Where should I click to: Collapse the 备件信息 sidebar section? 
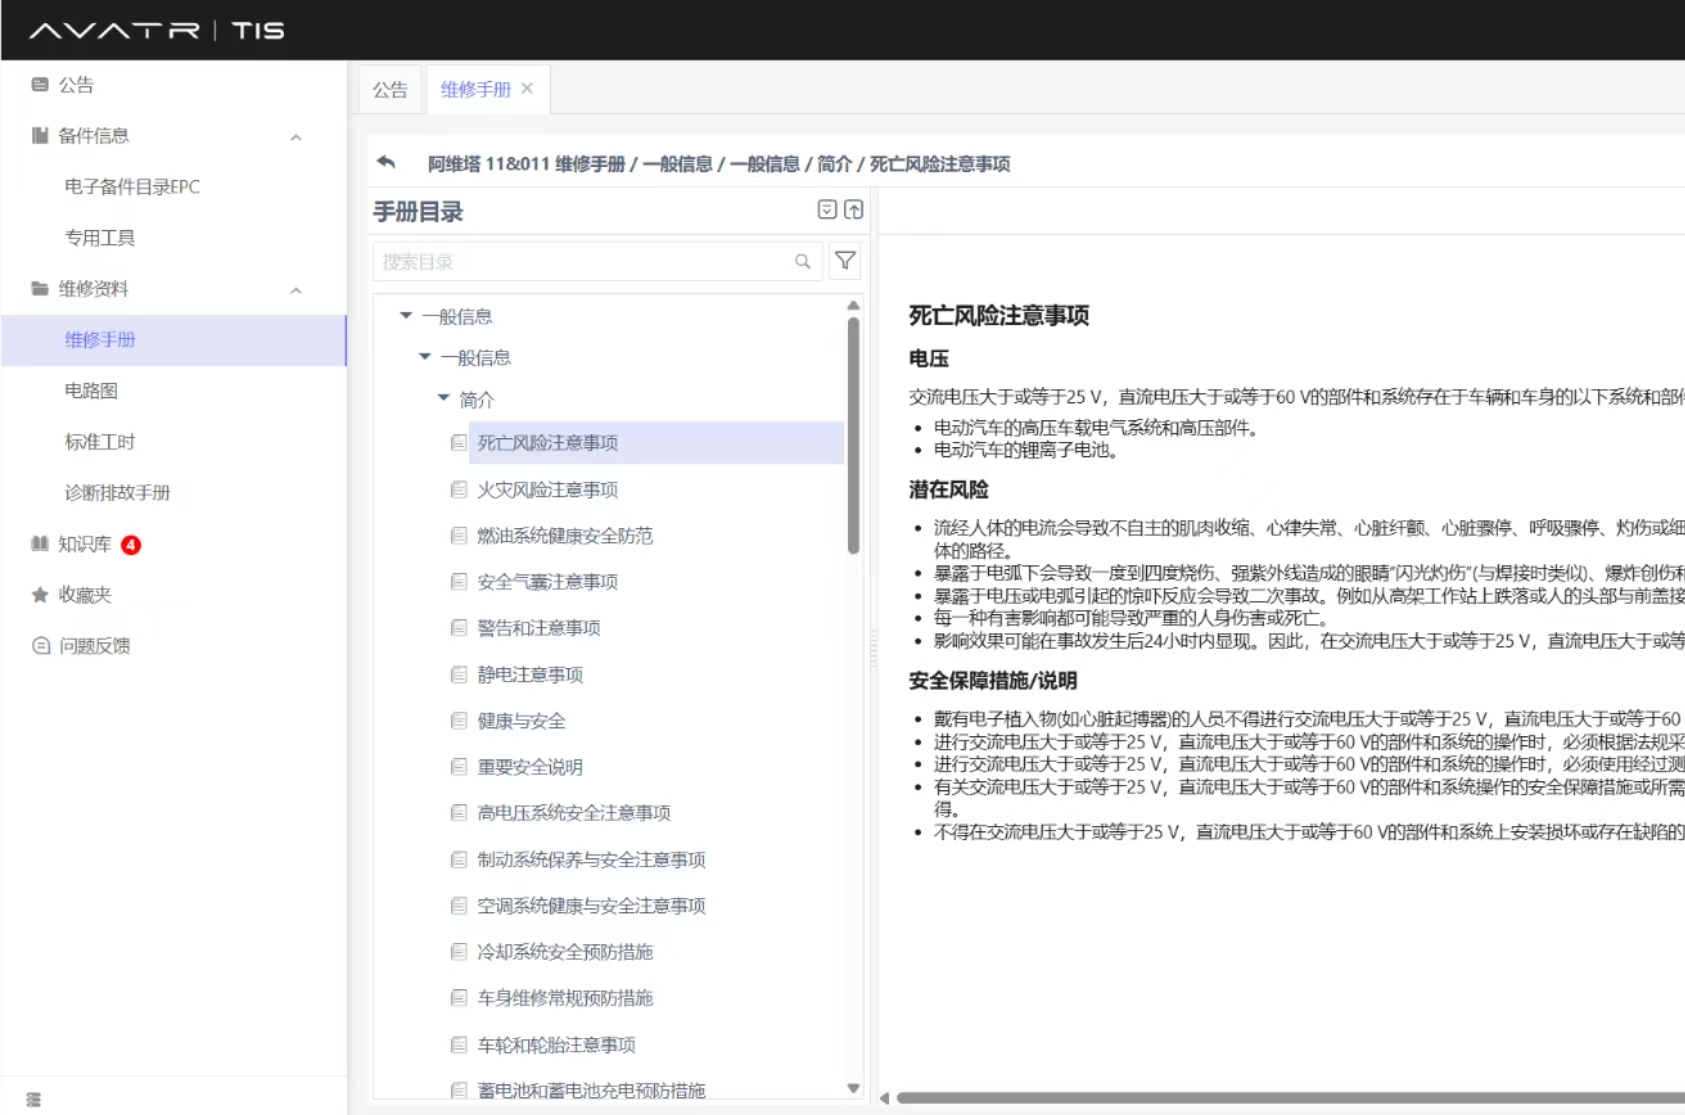(x=296, y=137)
